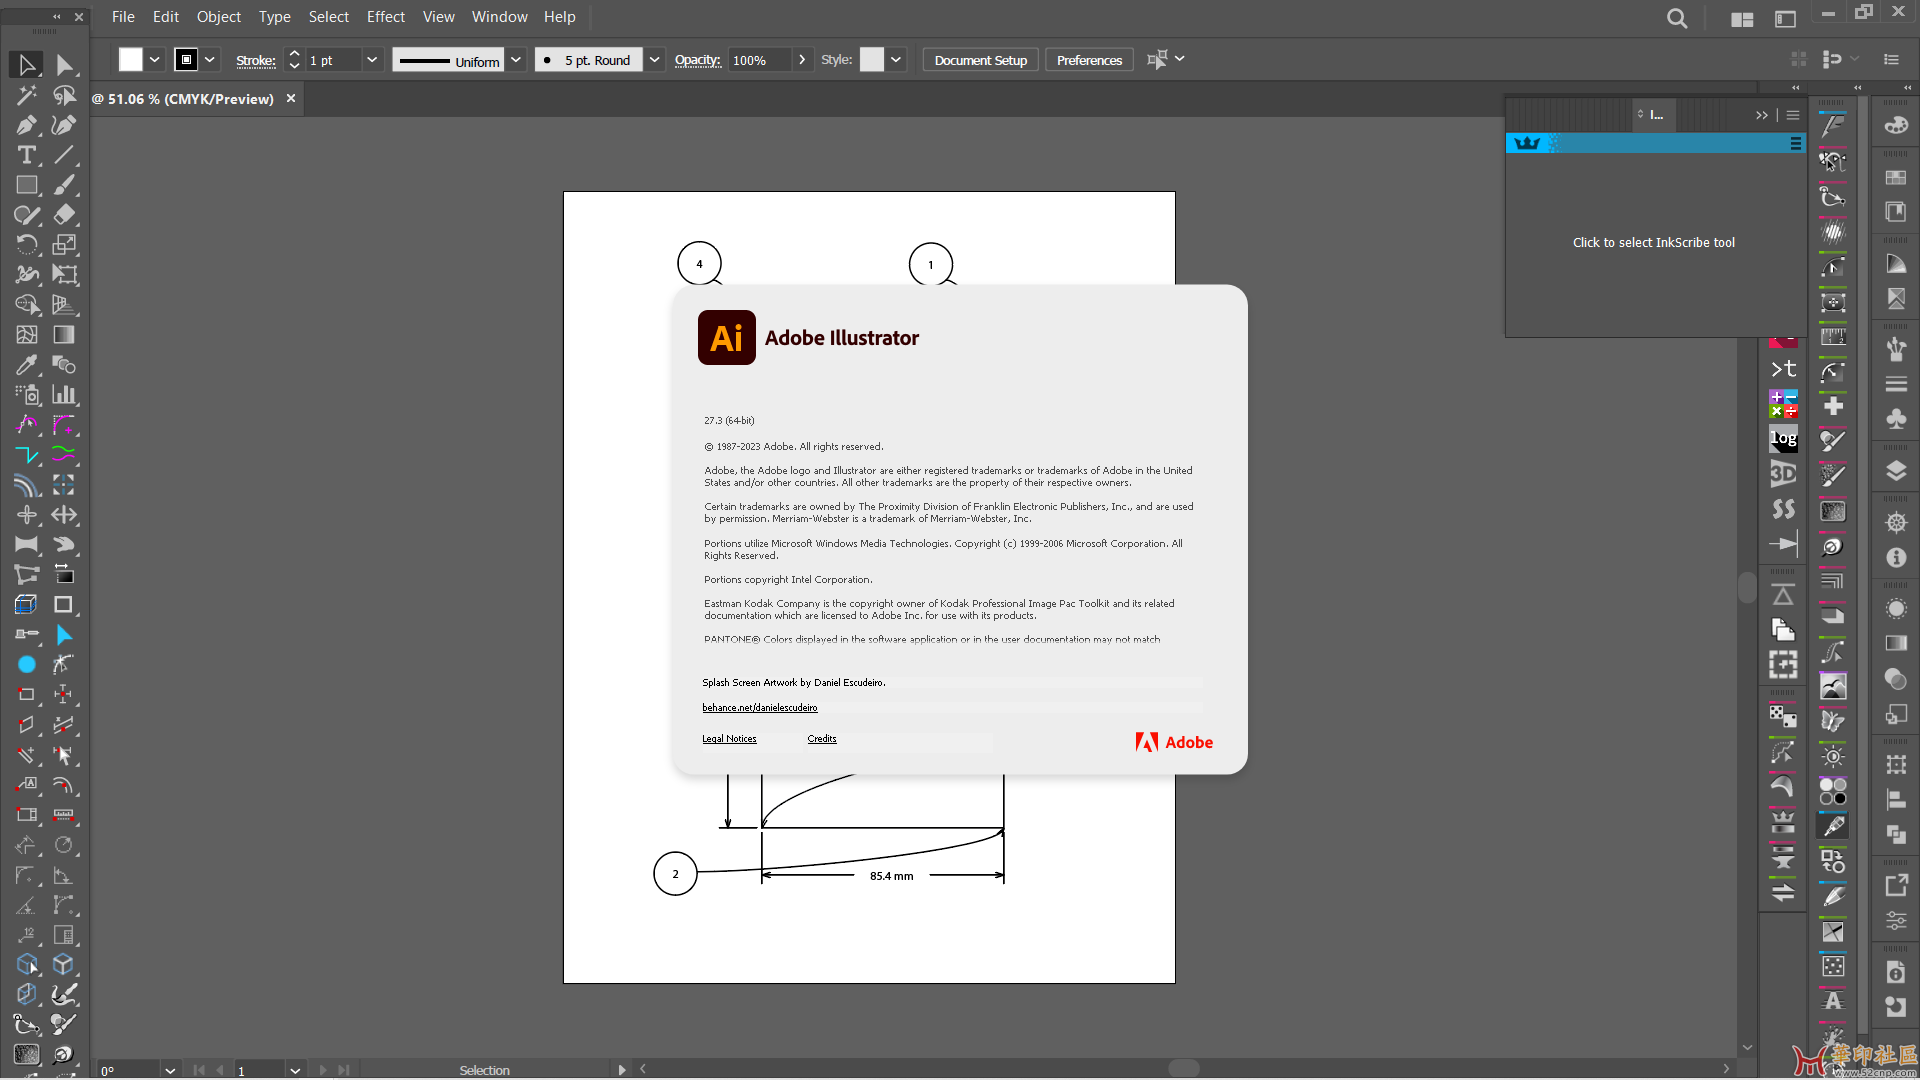Select the Mesh tool
Screen dimensions: 1920x1080
(x=27, y=335)
